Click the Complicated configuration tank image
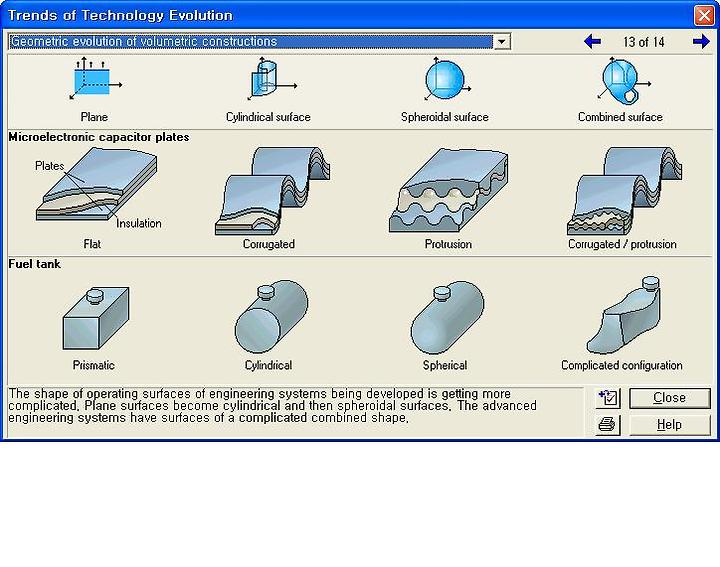 624,315
